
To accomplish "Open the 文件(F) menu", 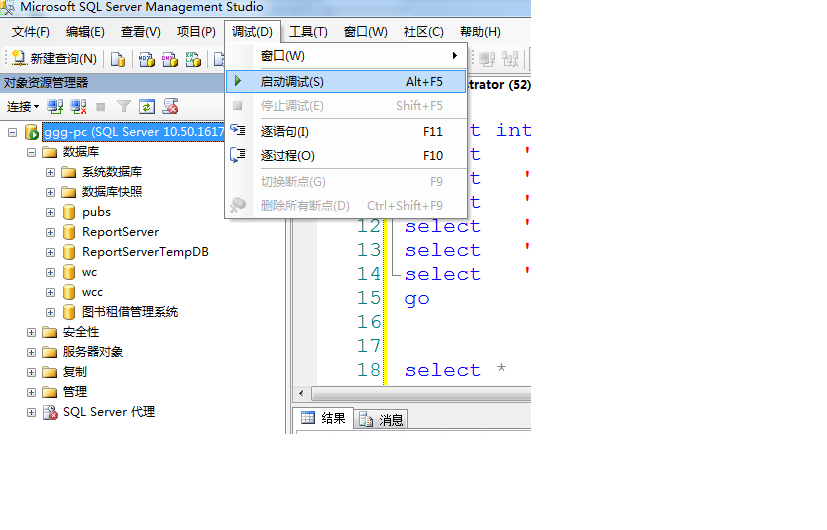I will pyautogui.click(x=31, y=32).
